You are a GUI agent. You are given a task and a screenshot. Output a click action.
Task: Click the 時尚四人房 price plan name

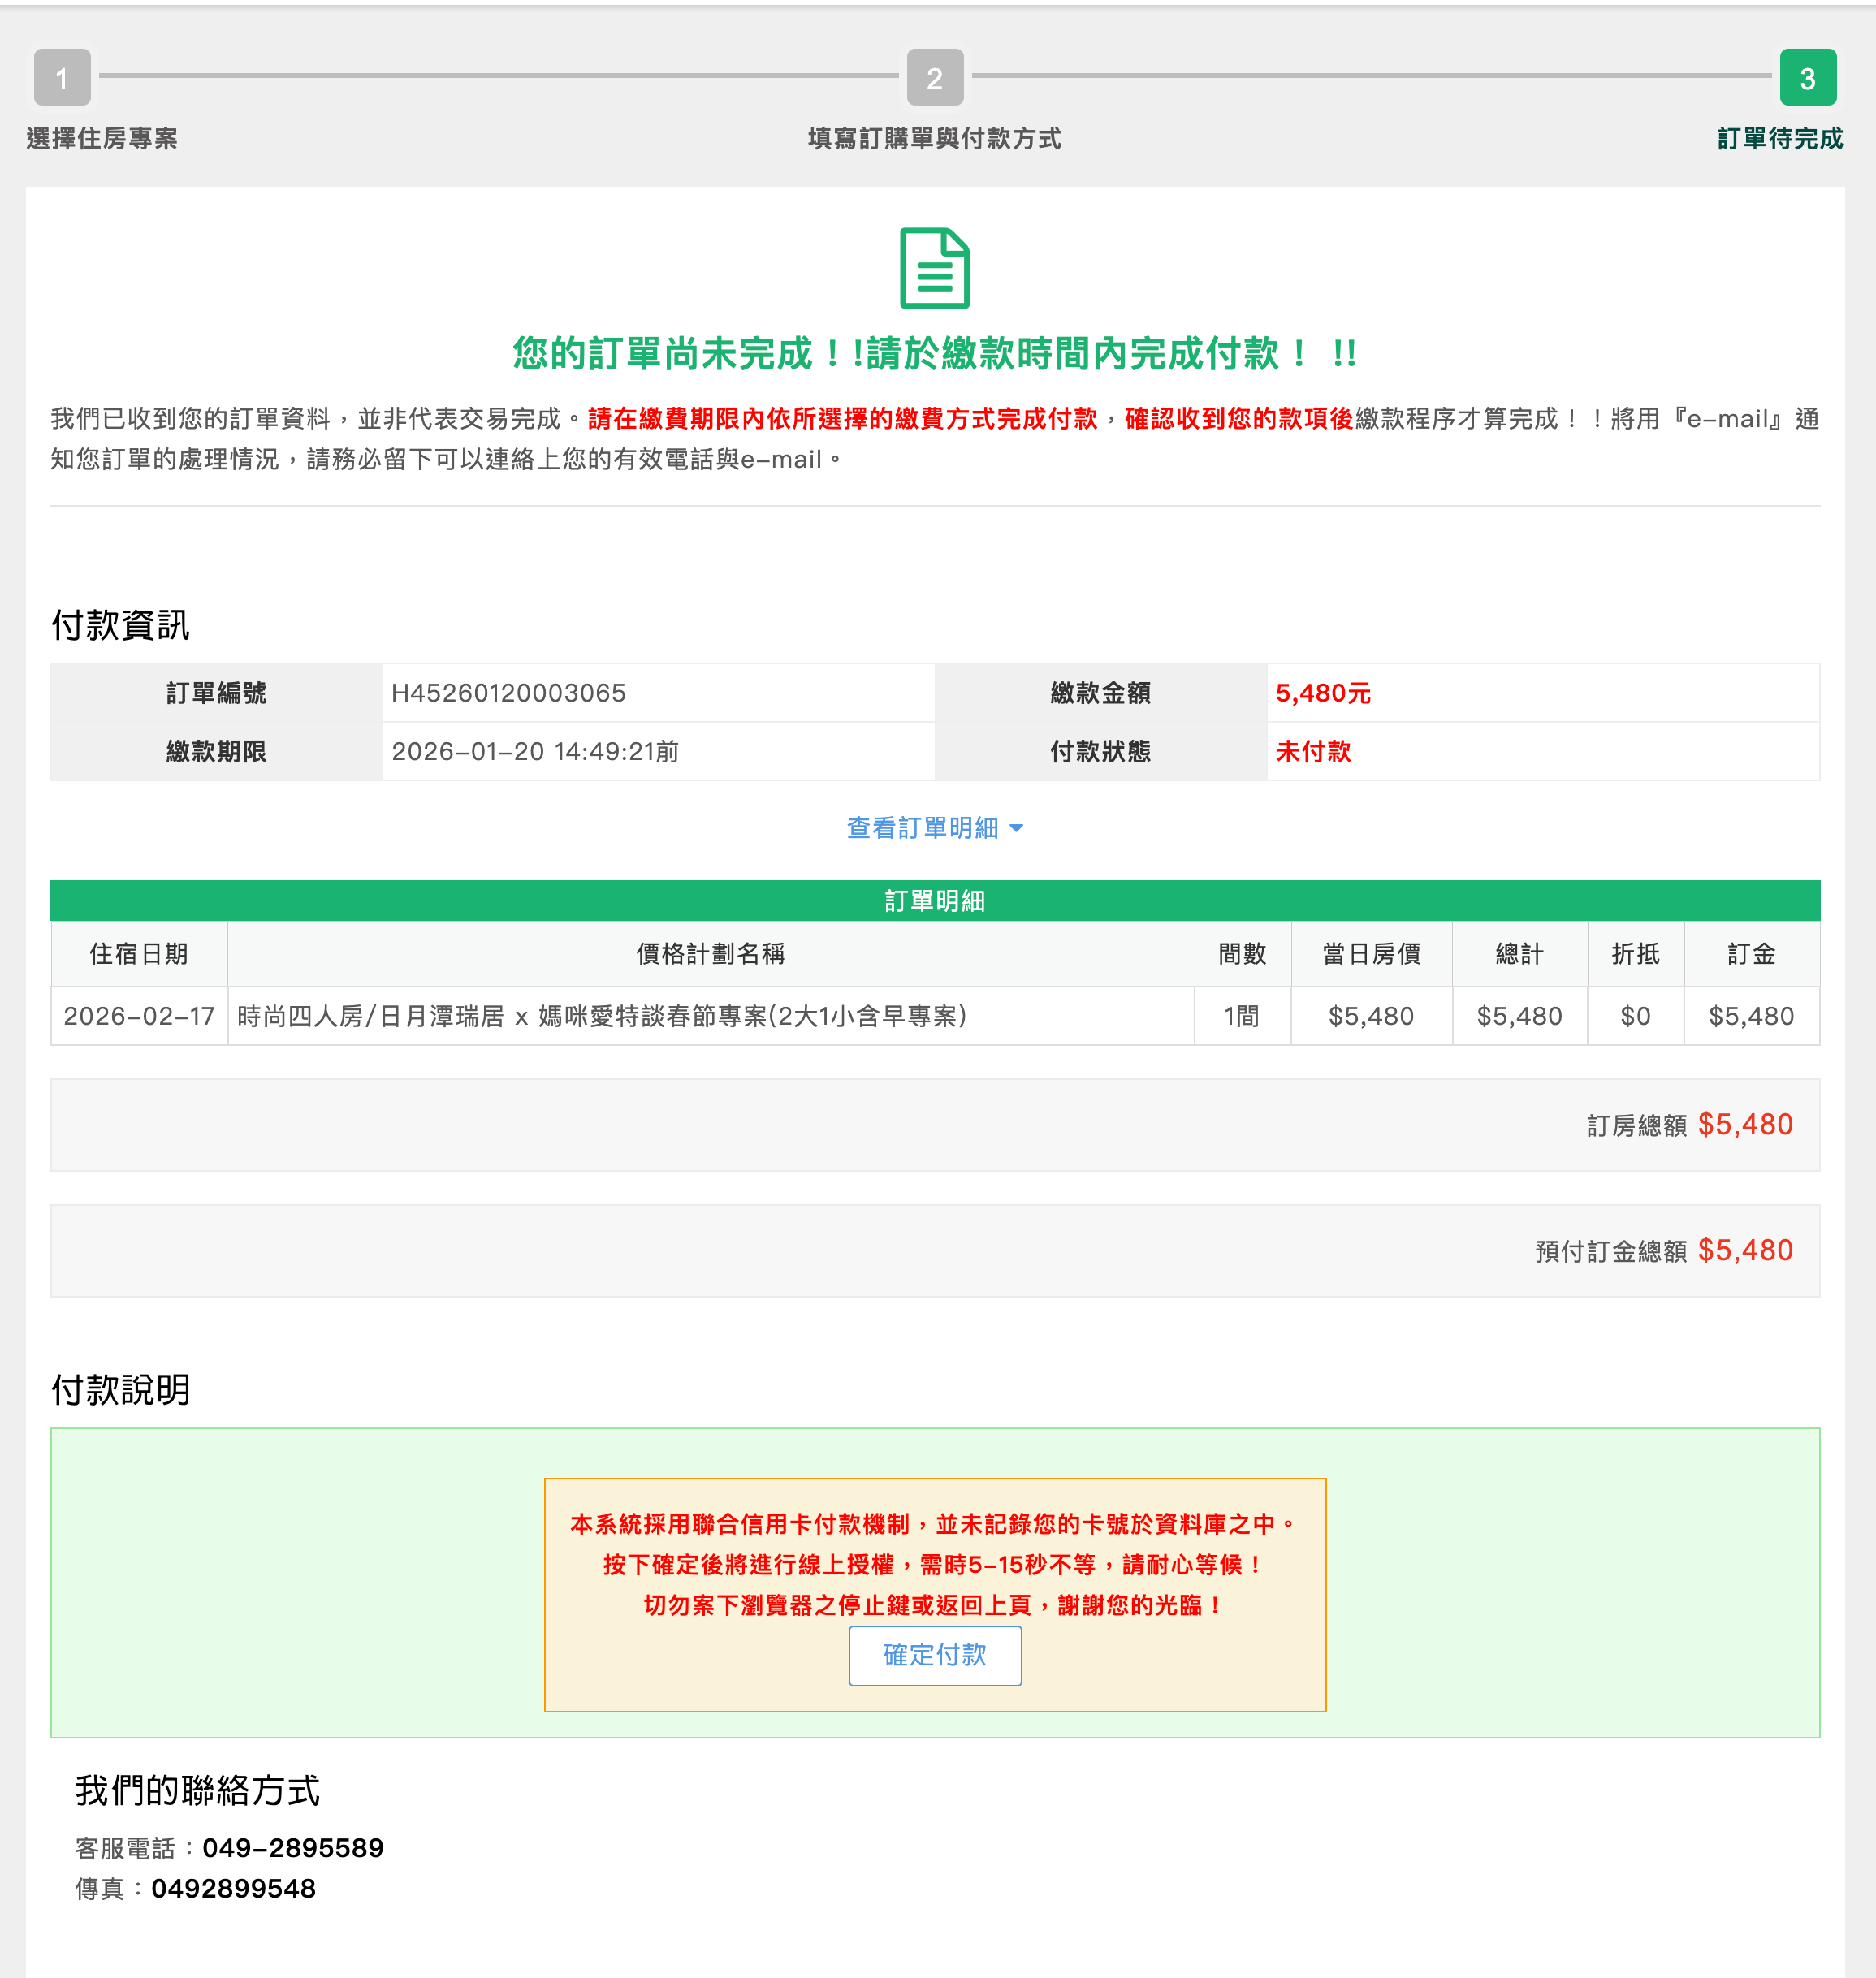click(x=602, y=1016)
